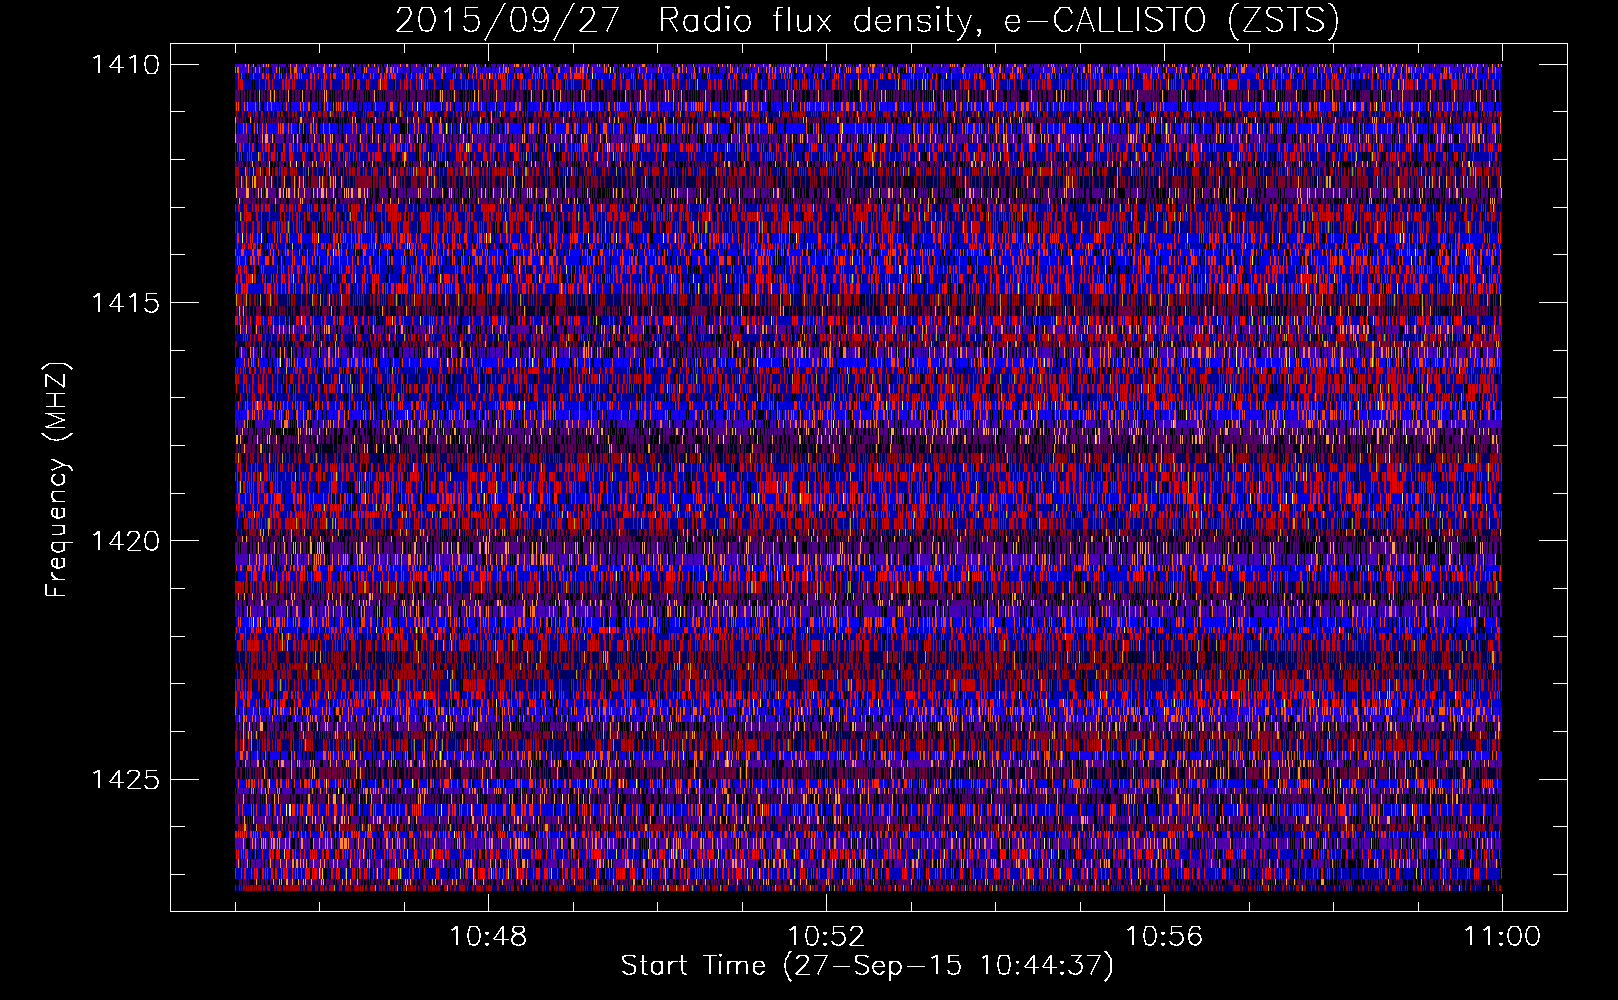Click the 1410 frequency axis label

point(125,65)
